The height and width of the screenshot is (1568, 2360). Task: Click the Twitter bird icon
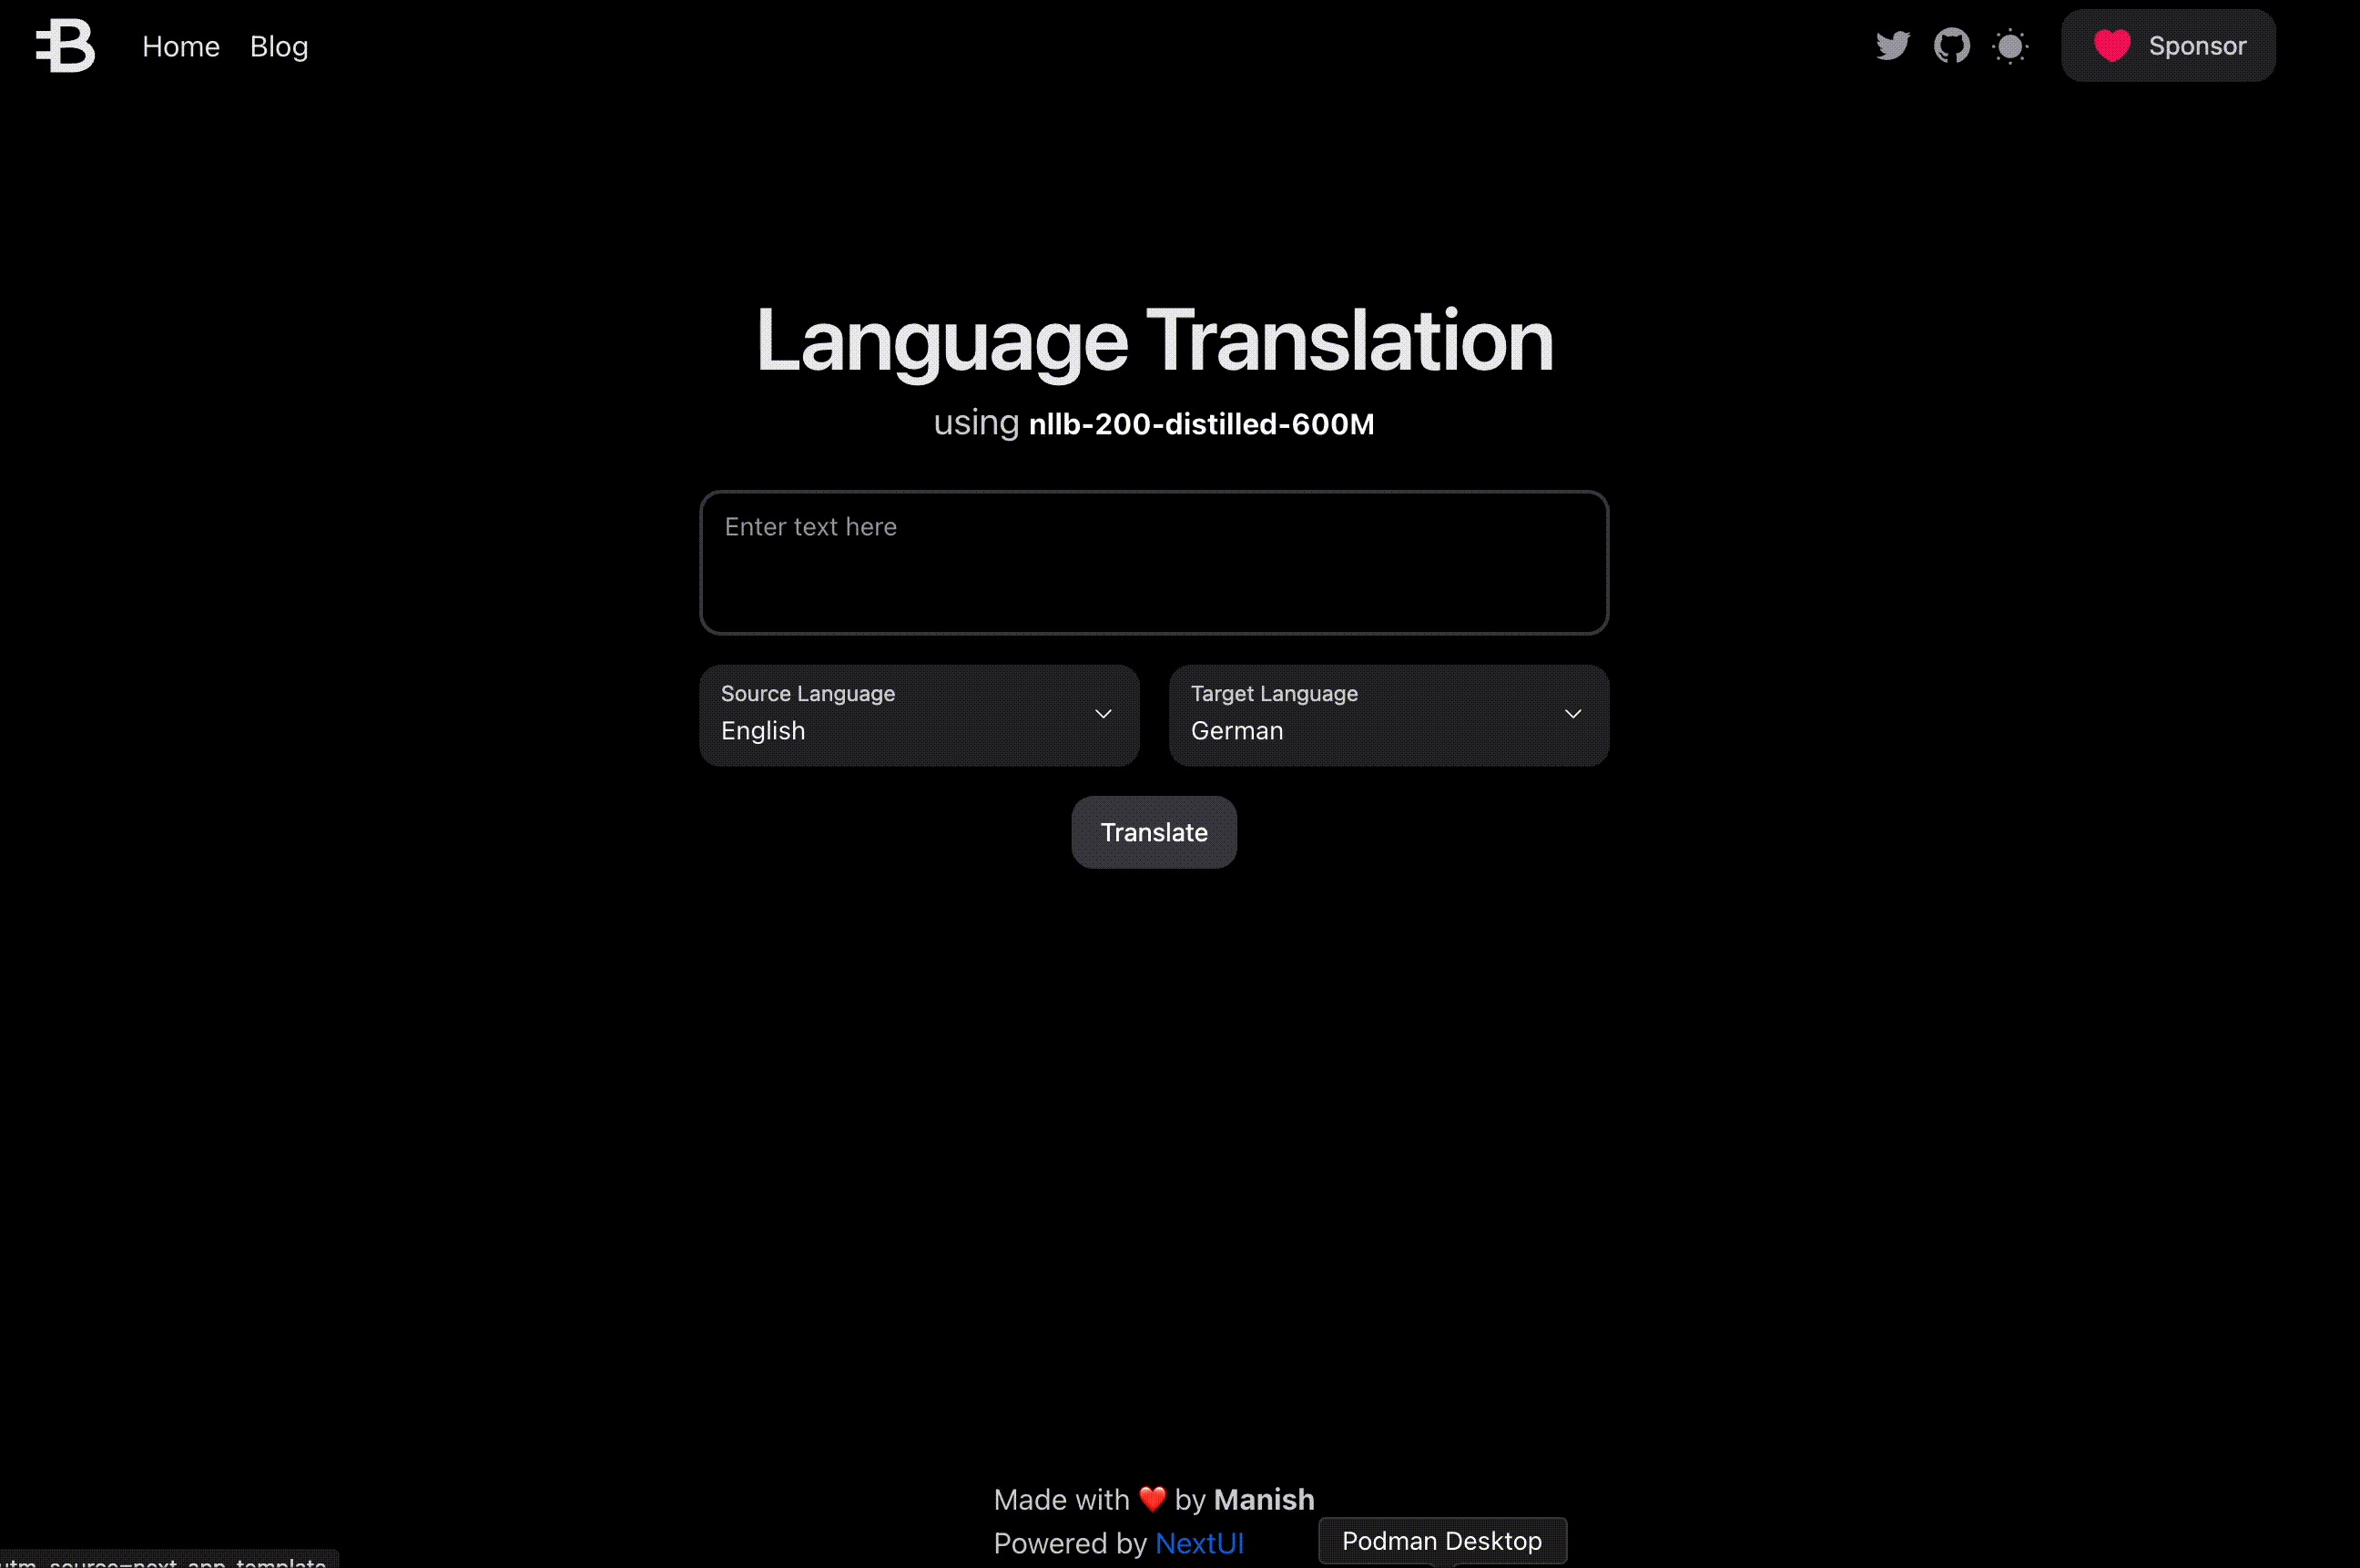click(x=1893, y=46)
